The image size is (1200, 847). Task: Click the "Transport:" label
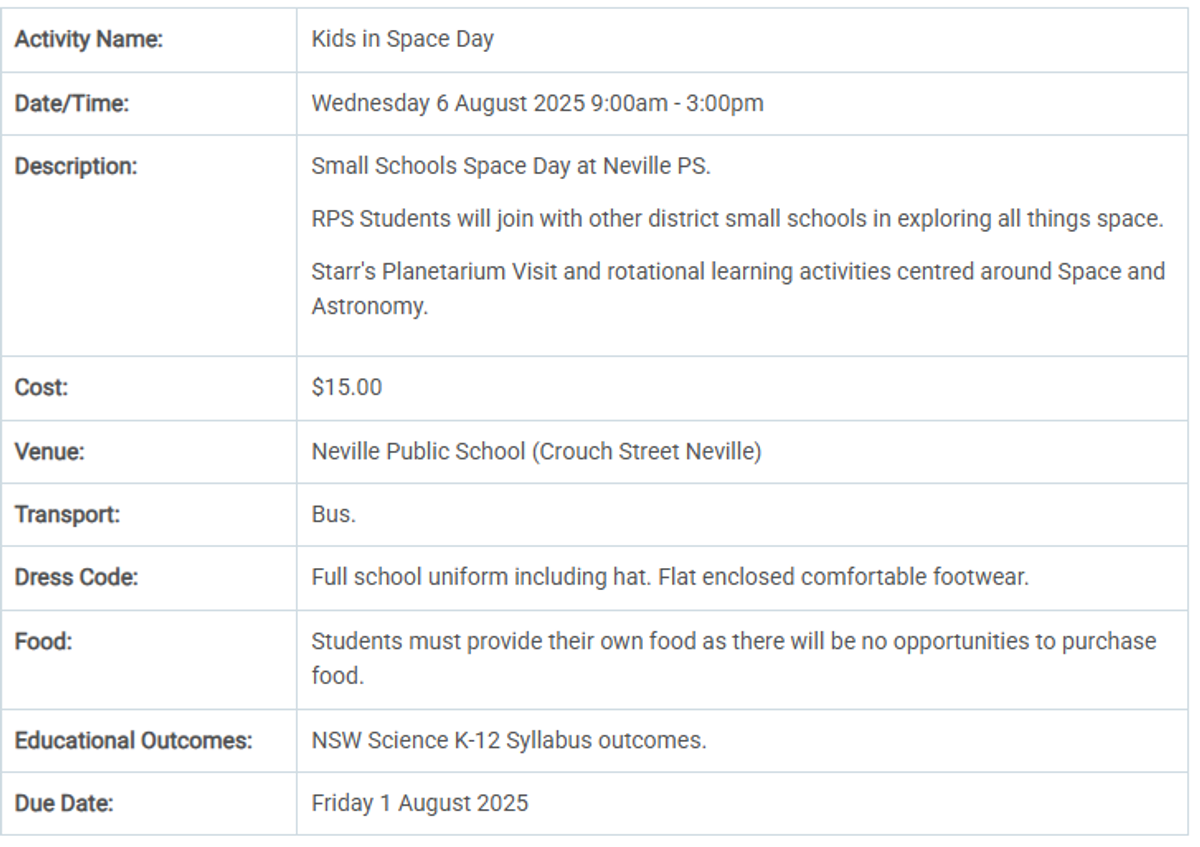[67, 515]
